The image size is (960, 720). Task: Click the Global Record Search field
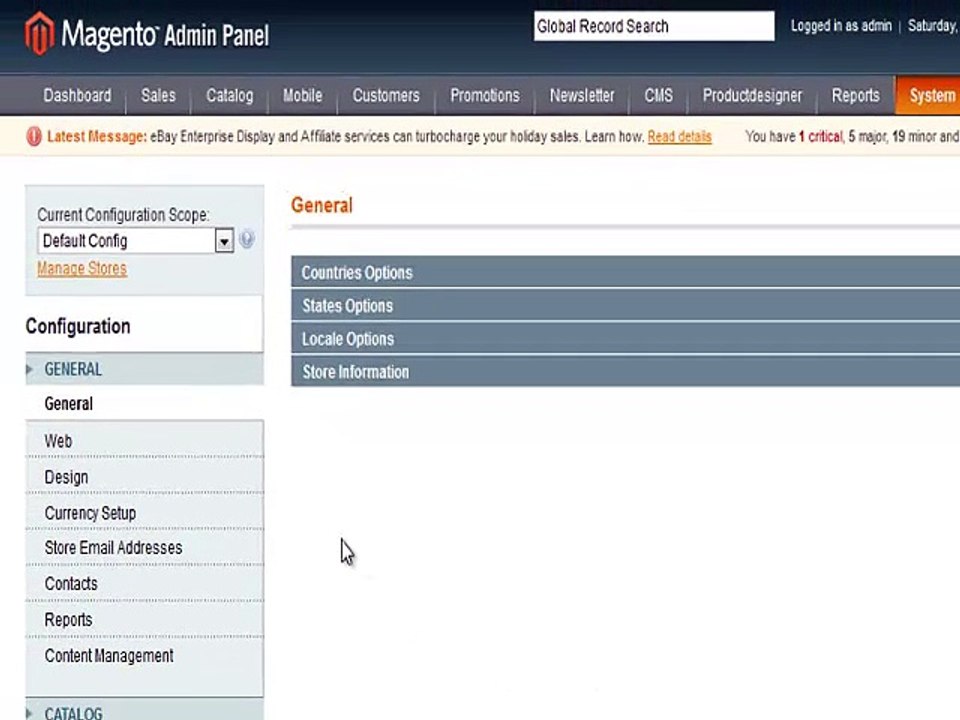[654, 26]
